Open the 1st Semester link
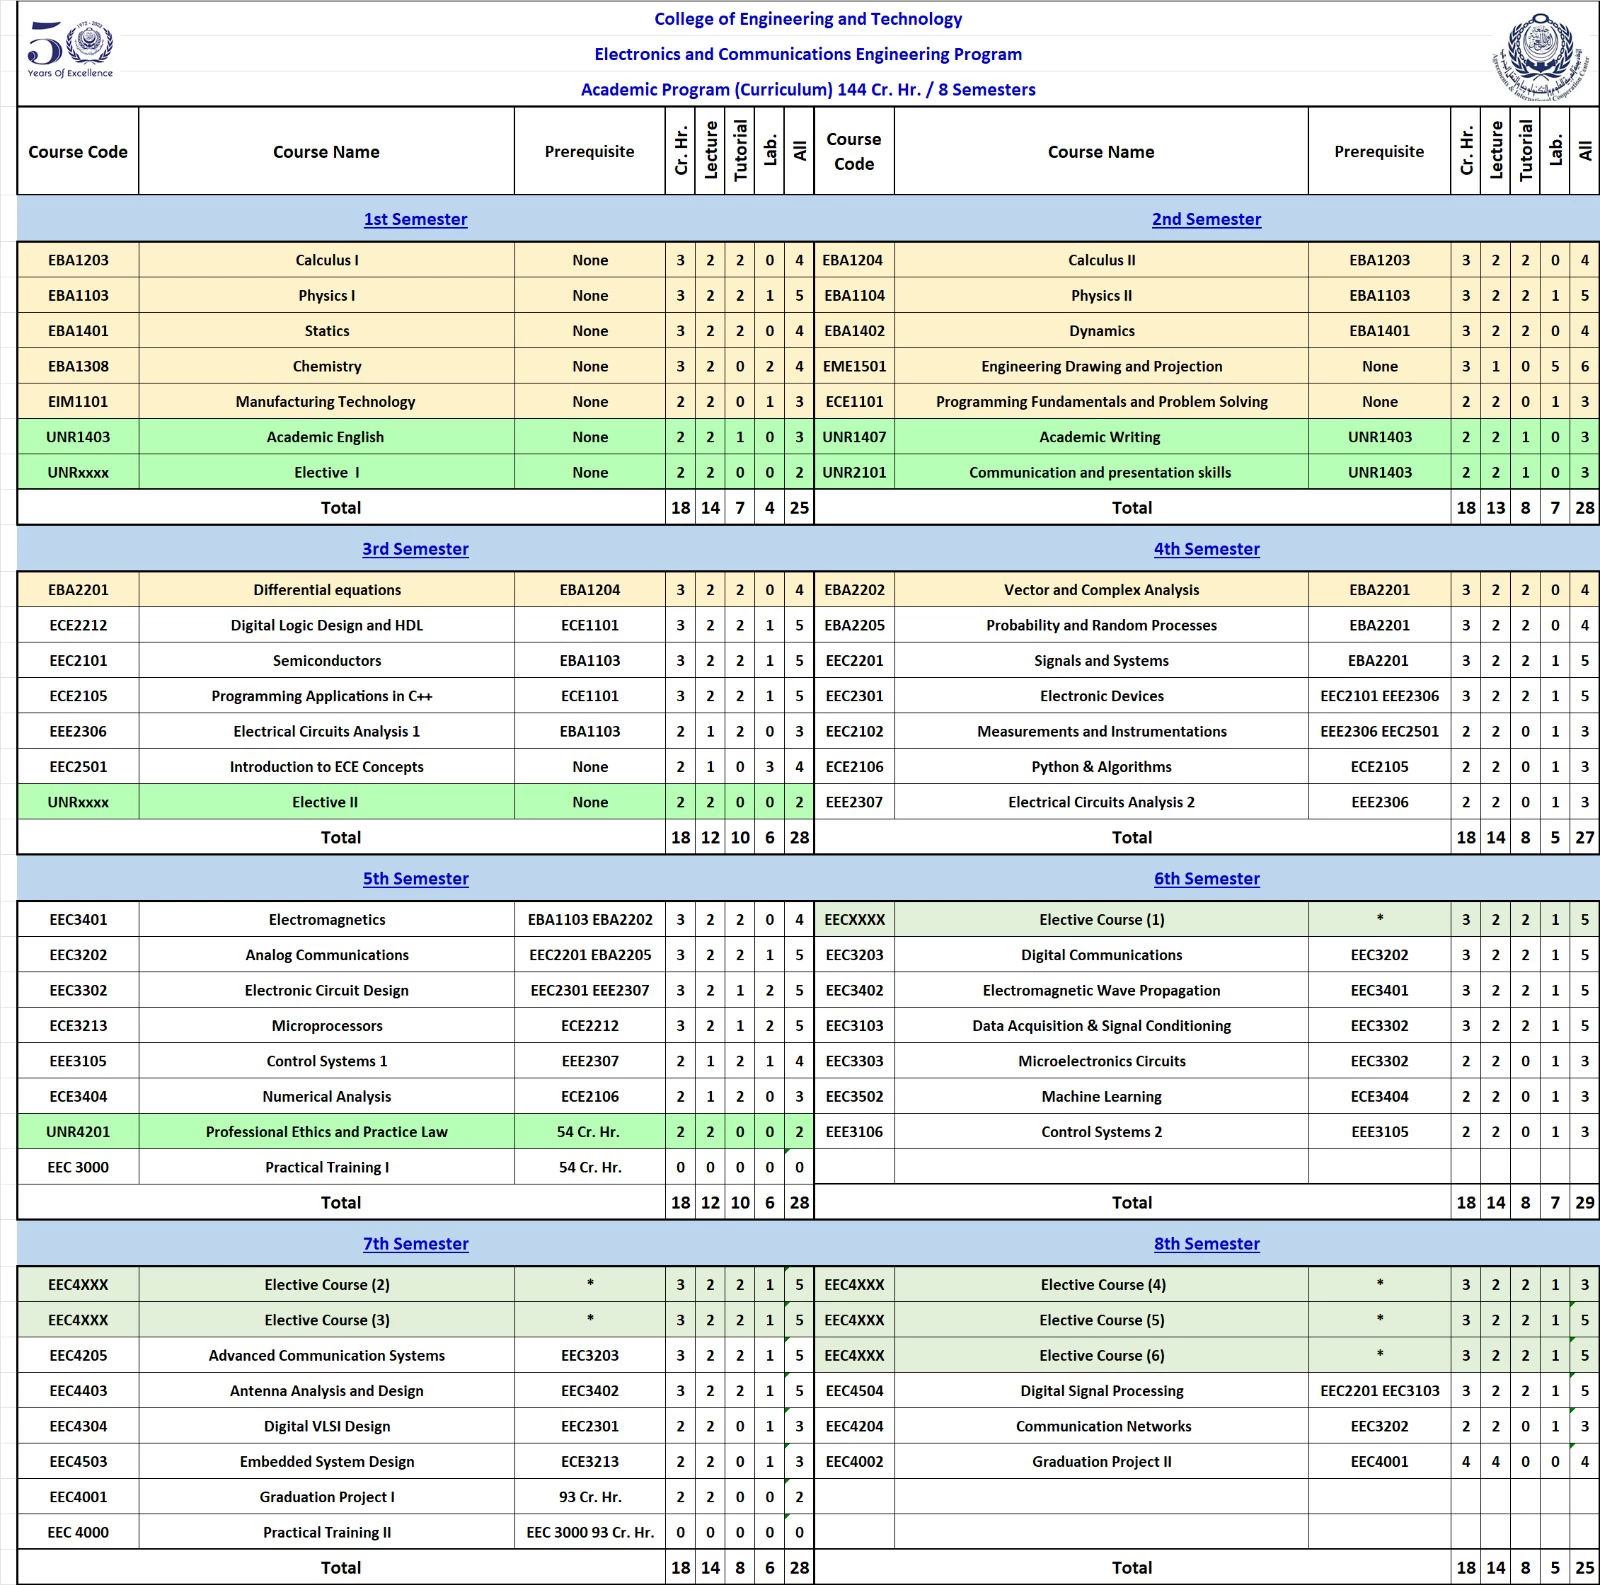Viewport: 1600px width, 1585px height. pyautogui.click(x=415, y=219)
